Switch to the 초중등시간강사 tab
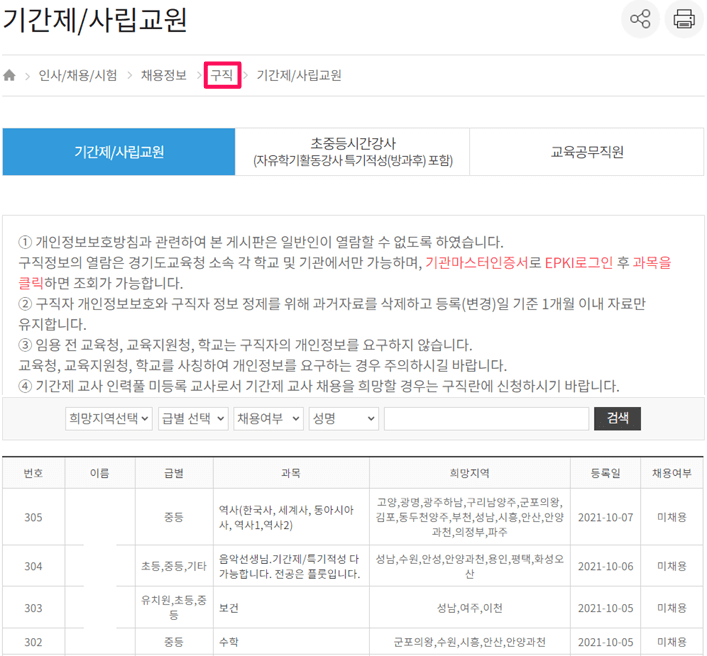The width and height of the screenshot is (707, 656). pos(353,152)
